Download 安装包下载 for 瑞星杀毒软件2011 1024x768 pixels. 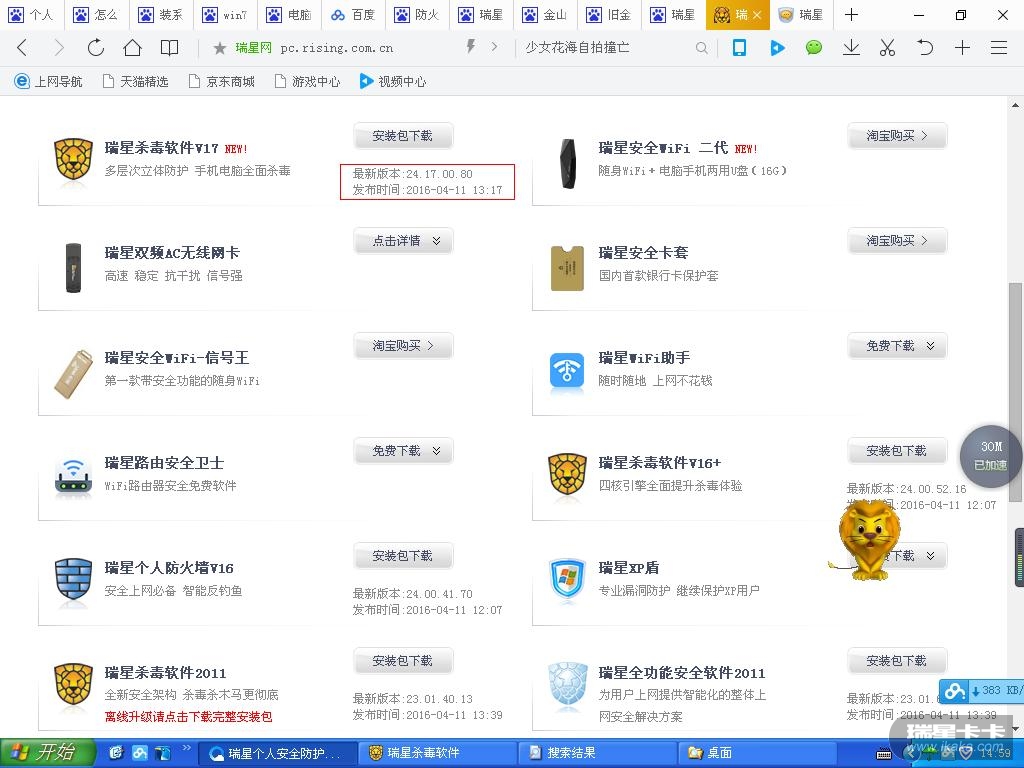[404, 661]
